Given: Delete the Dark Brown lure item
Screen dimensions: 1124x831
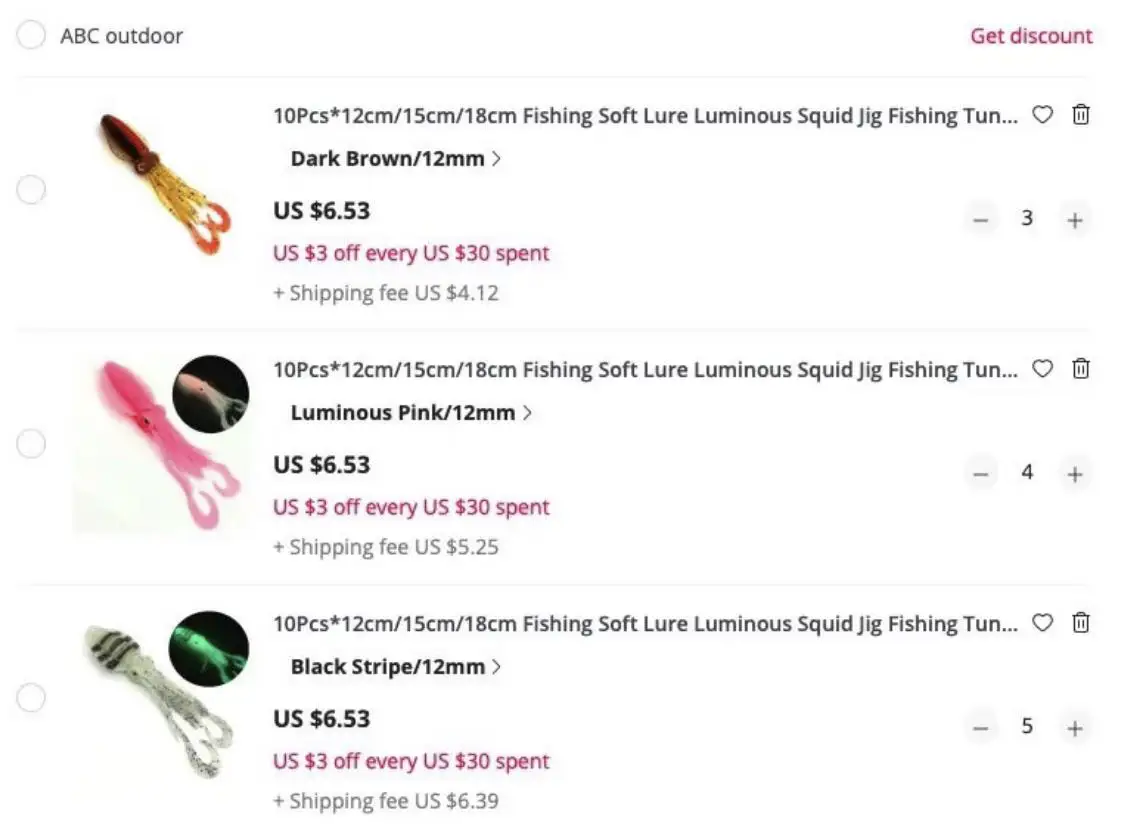Looking at the screenshot, I should 1081,115.
